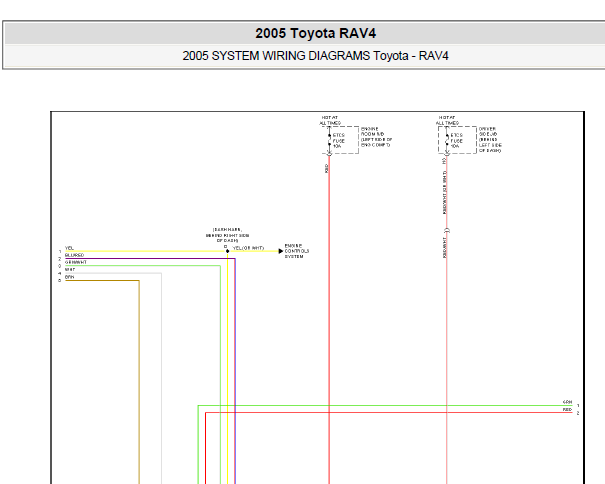
Task: Click the connector symbol on the RED/WHT wire
Action: [447, 231]
